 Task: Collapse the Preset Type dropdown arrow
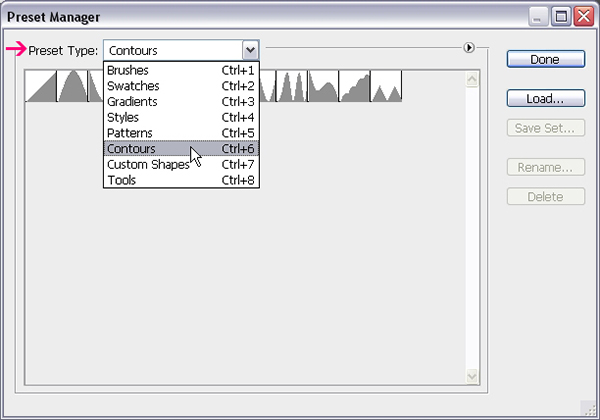(x=251, y=50)
